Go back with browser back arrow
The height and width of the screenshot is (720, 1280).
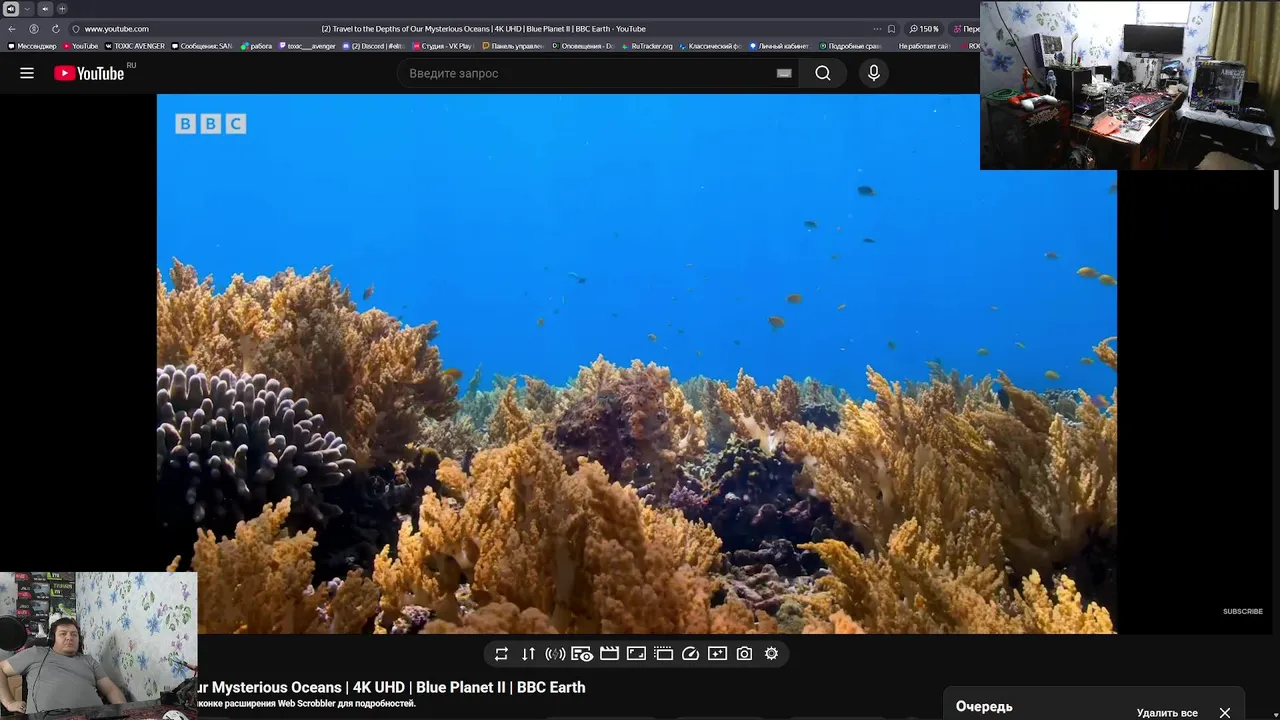pyautogui.click(x=12, y=29)
